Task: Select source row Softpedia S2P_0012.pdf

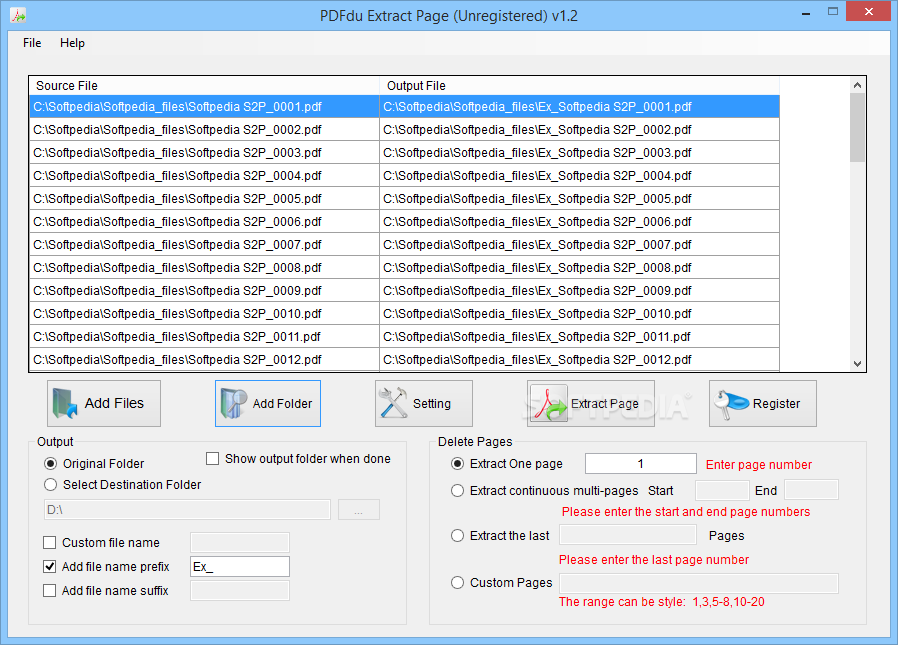Action: [x=204, y=359]
